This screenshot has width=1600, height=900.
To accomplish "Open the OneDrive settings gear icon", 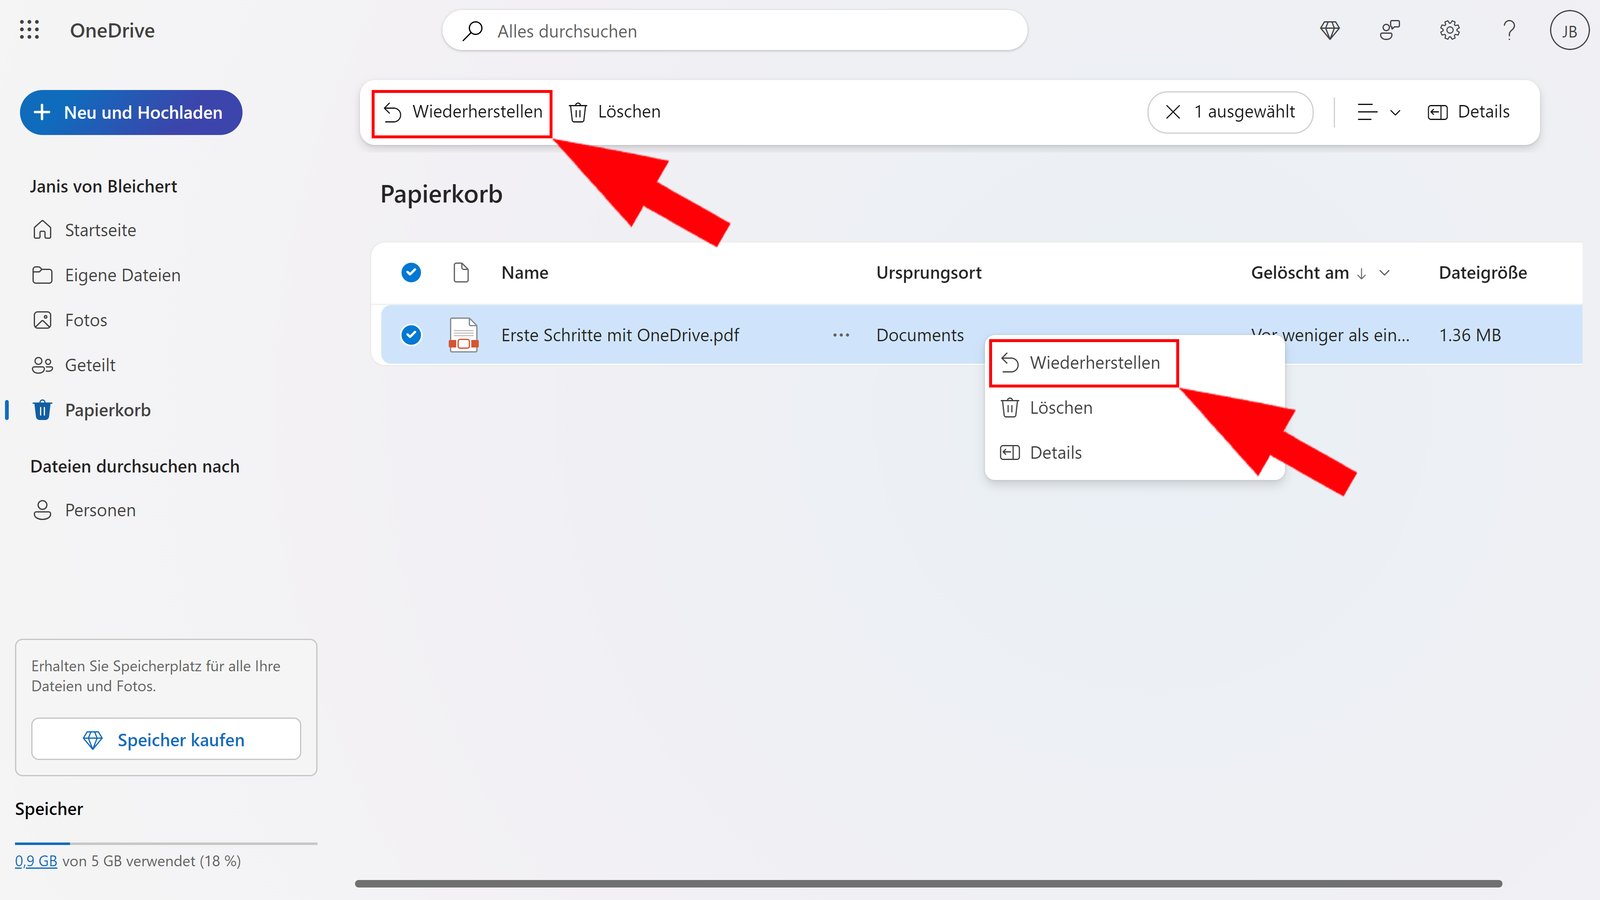I will [x=1449, y=30].
